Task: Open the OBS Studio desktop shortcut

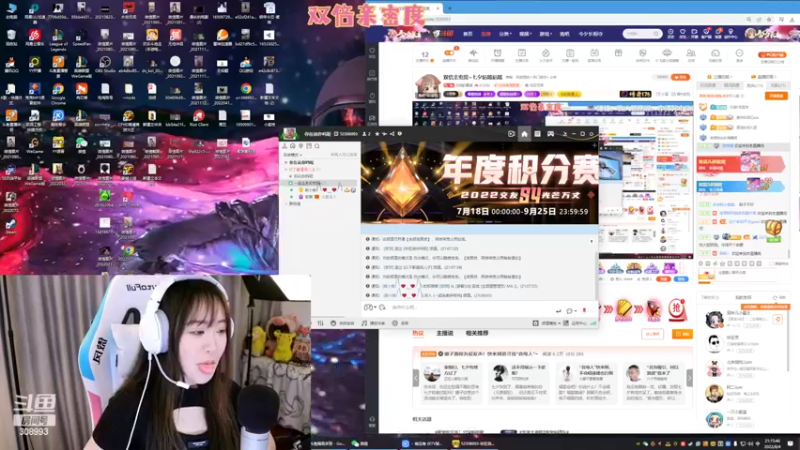Action: pyautogui.click(x=105, y=66)
